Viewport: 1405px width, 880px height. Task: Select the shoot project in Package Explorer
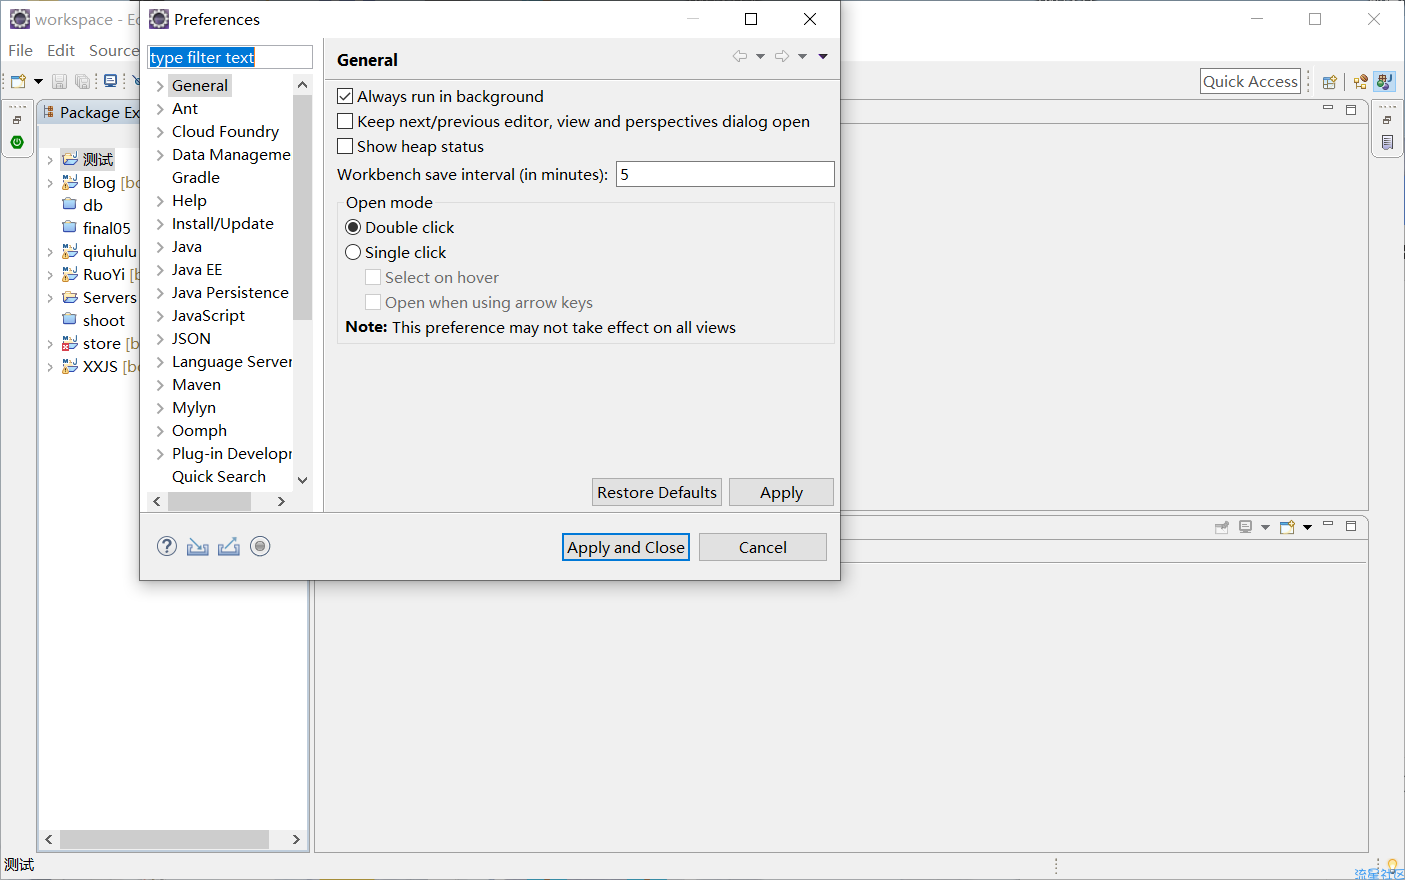104,321
